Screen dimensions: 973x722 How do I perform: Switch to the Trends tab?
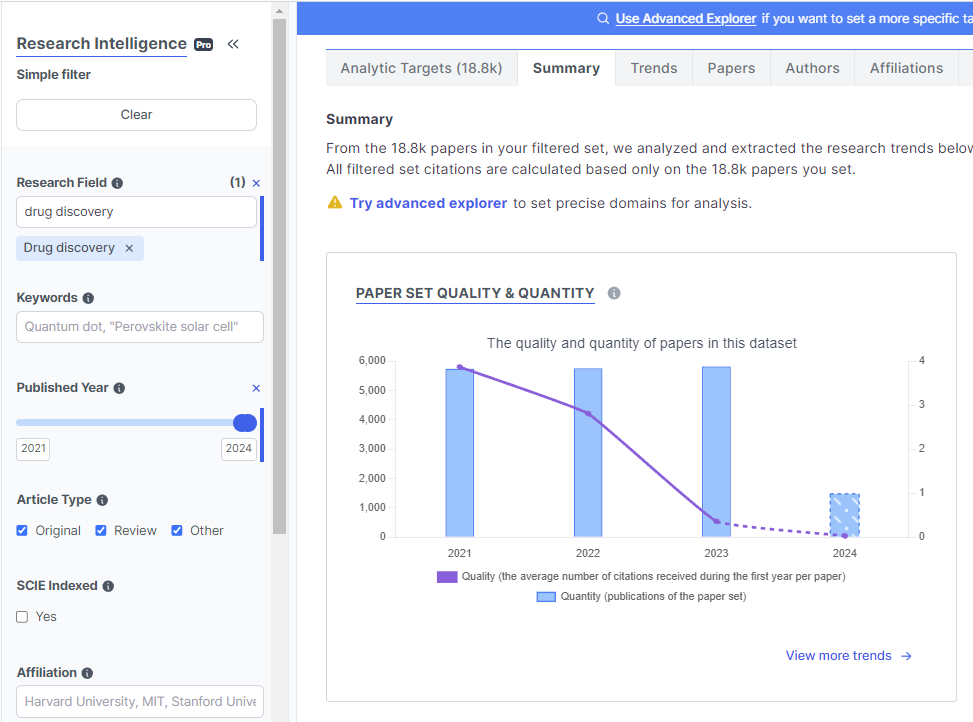click(x=653, y=68)
